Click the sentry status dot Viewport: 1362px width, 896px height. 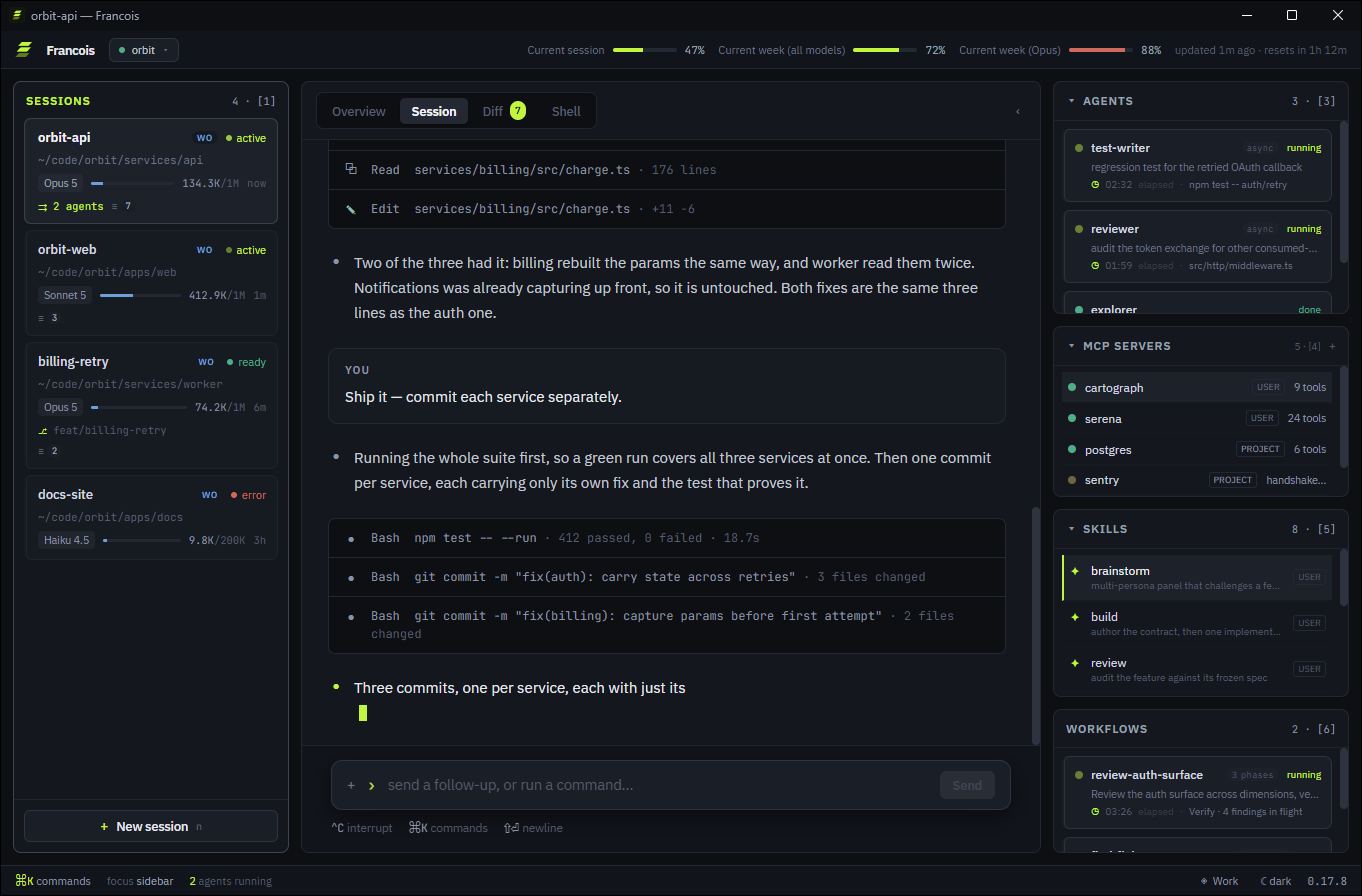pyautogui.click(x=1073, y=480)
